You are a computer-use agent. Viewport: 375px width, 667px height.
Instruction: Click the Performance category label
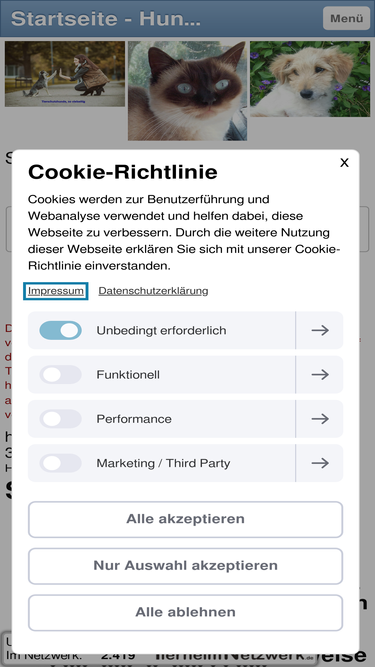click(134, 419)
